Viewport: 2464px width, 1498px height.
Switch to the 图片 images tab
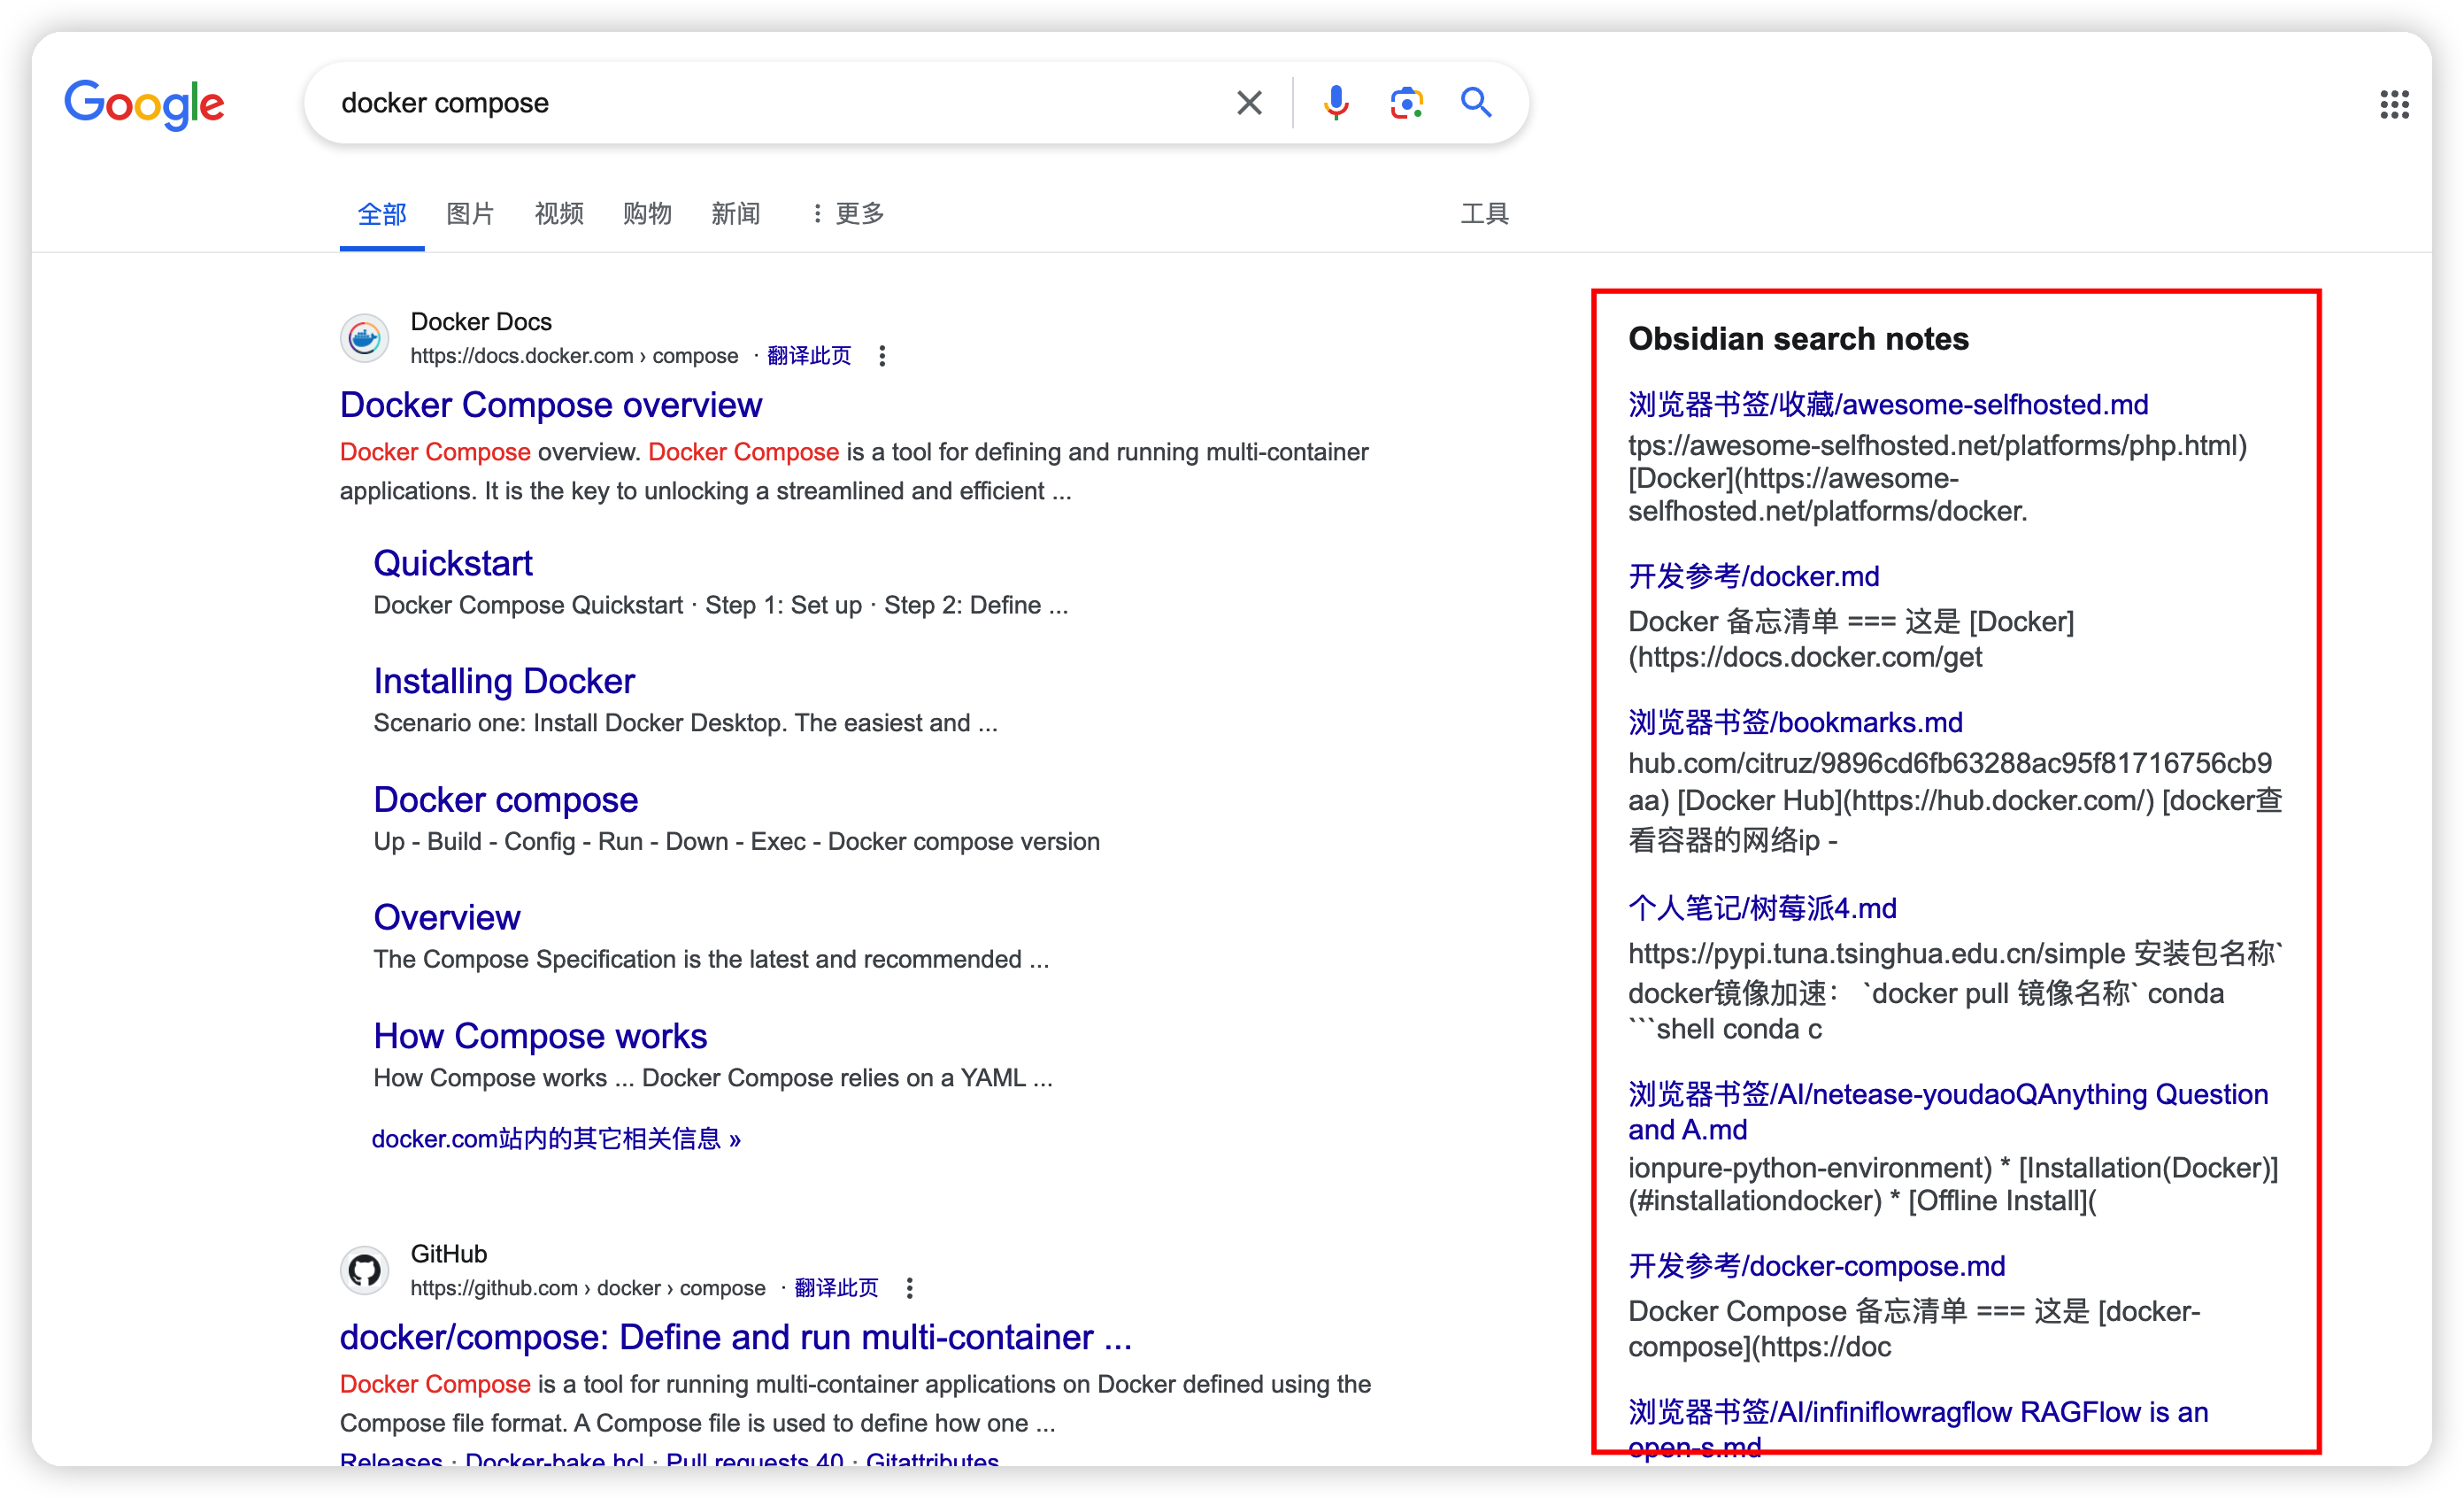tap(470, 214)
